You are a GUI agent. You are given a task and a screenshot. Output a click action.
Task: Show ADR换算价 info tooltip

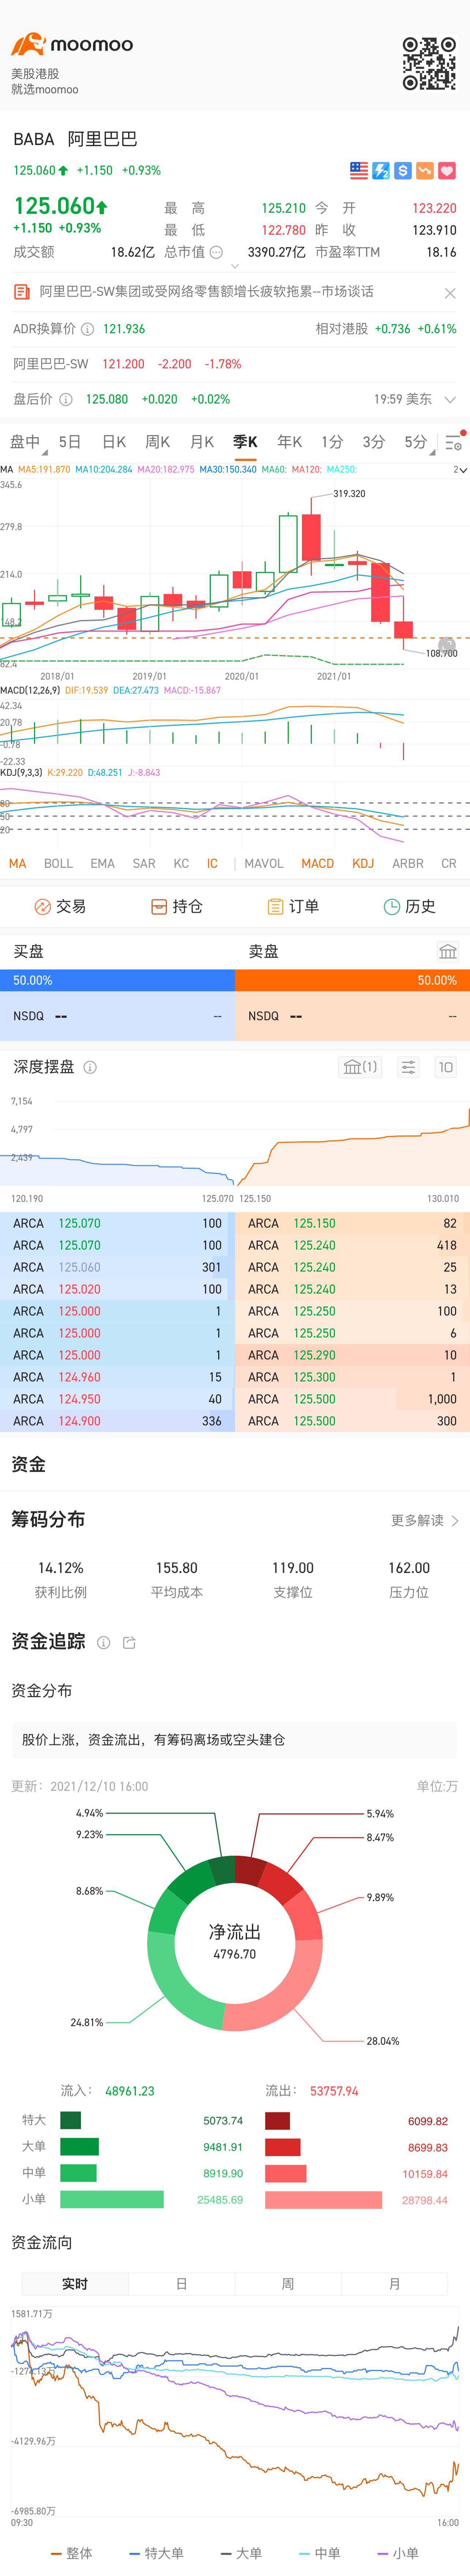[x=87, y=329]
